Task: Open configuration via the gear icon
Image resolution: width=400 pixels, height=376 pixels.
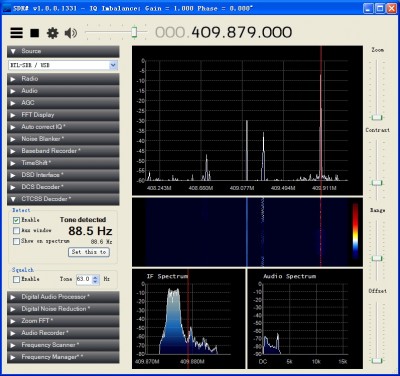Action: click(53, 33)
